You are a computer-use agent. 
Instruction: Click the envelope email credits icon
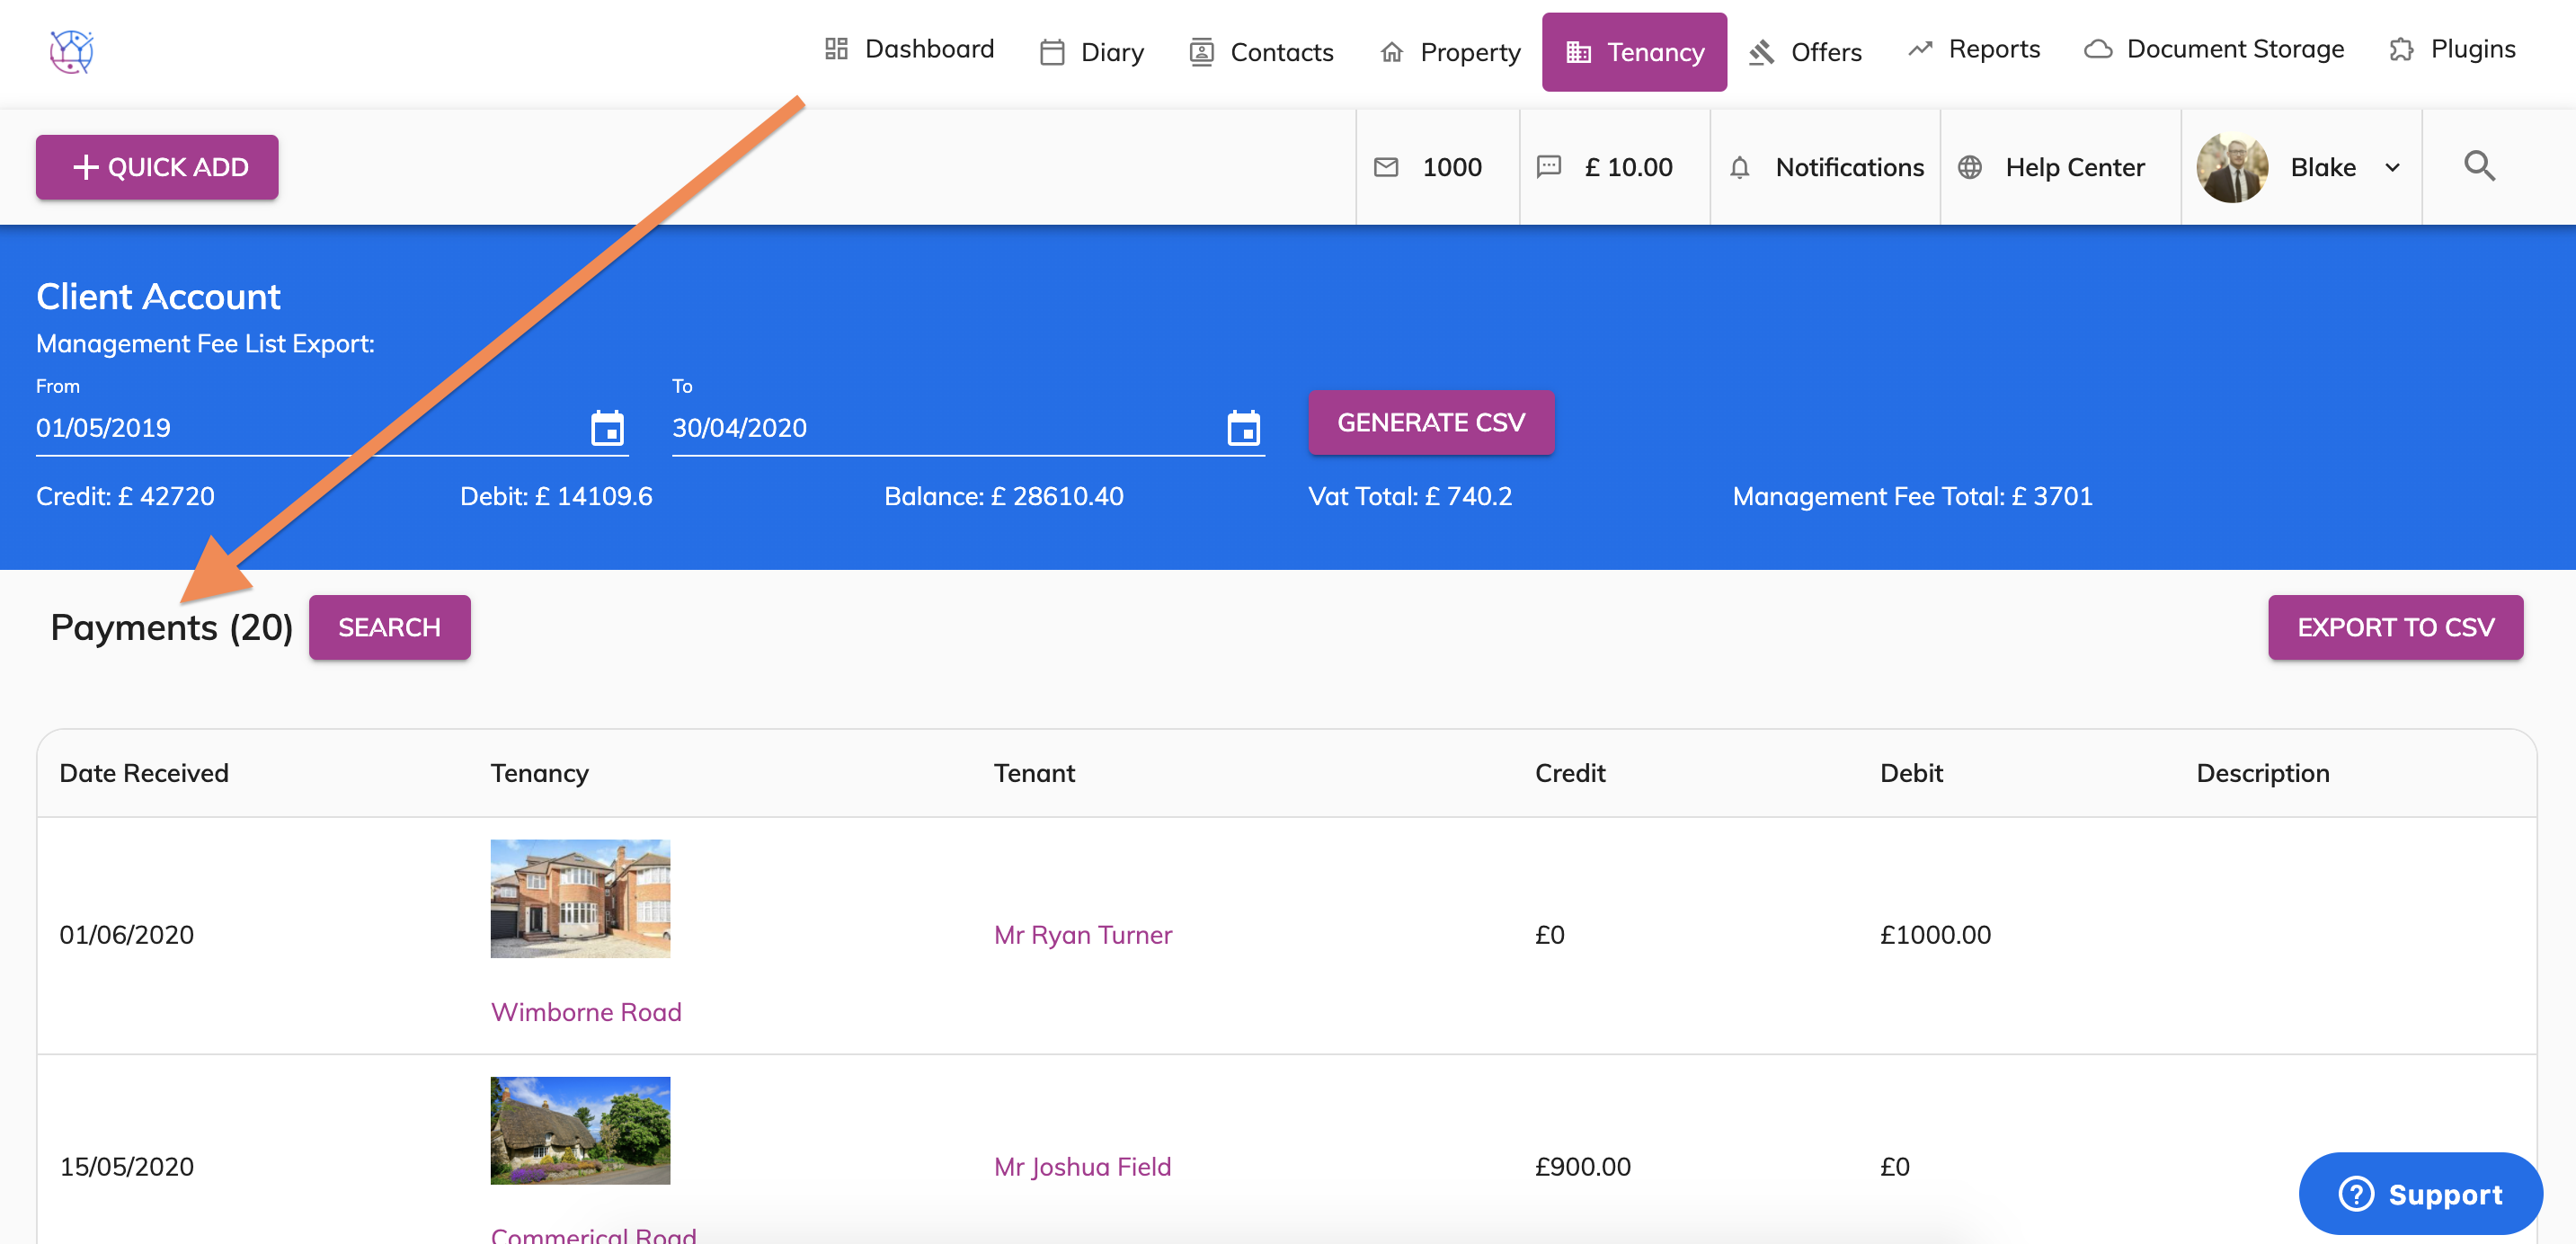coord(1386,167)
